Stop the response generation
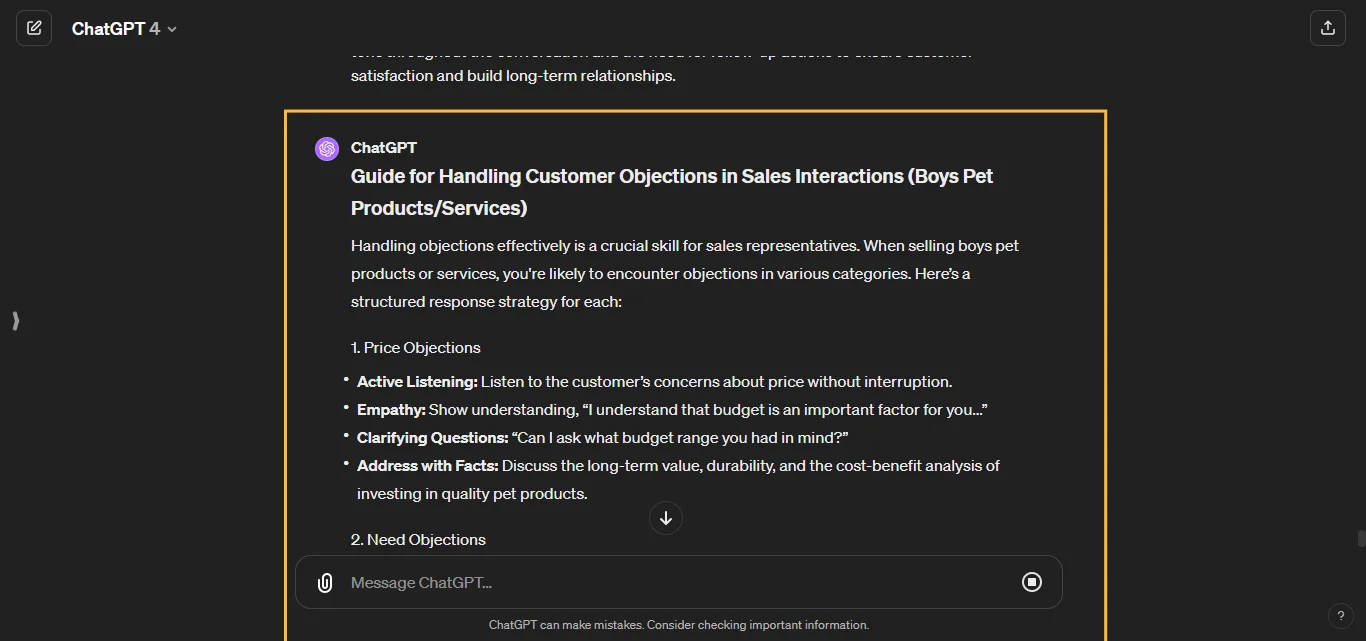This screenshot has width=1366, height=641. 1032,582
